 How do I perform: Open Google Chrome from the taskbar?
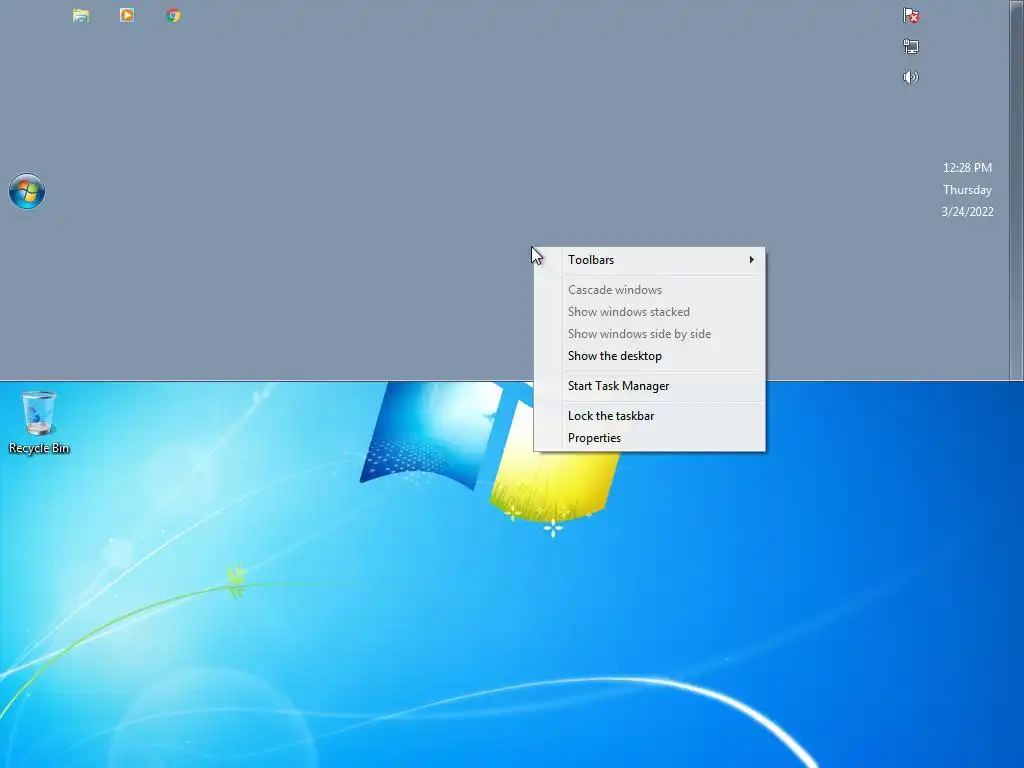(173, 16)
